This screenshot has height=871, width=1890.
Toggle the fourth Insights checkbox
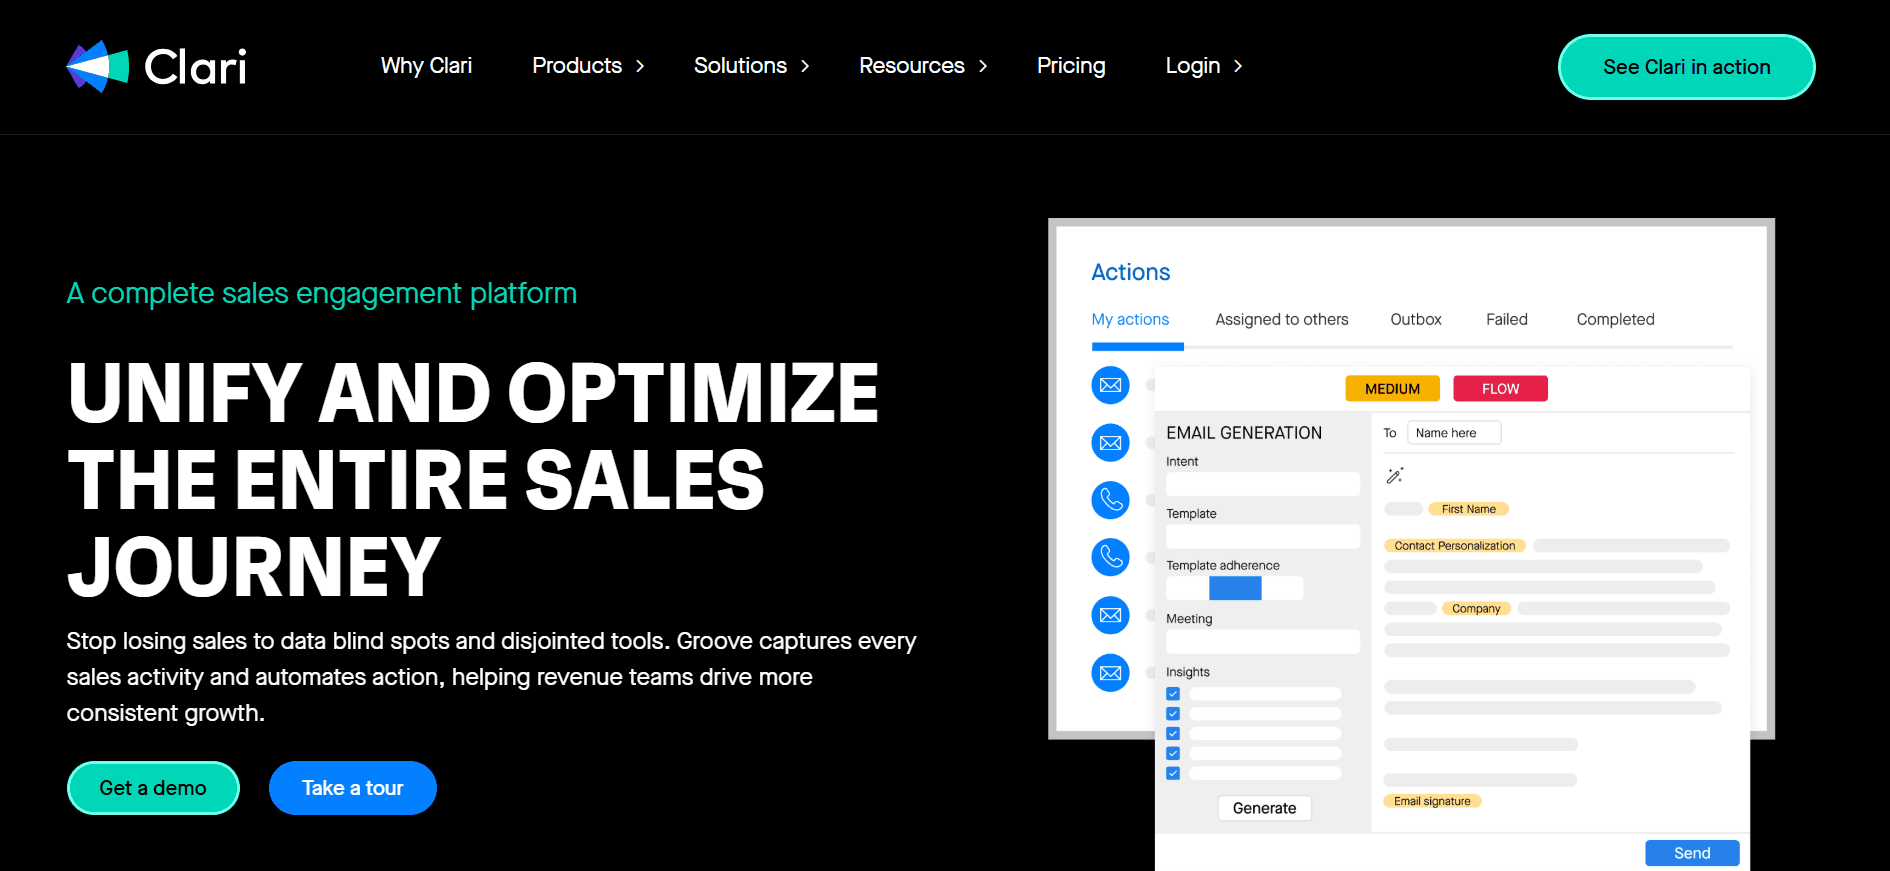tap(1173, 754)
